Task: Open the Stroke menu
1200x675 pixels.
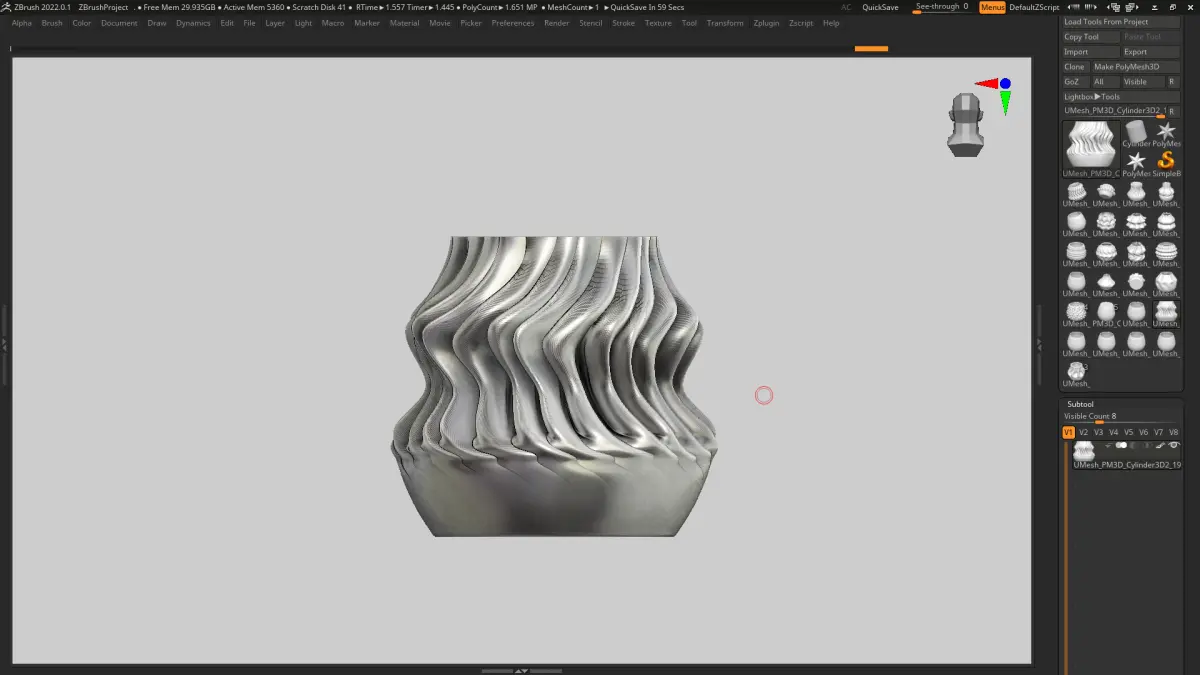Action: tap(623, 23)
